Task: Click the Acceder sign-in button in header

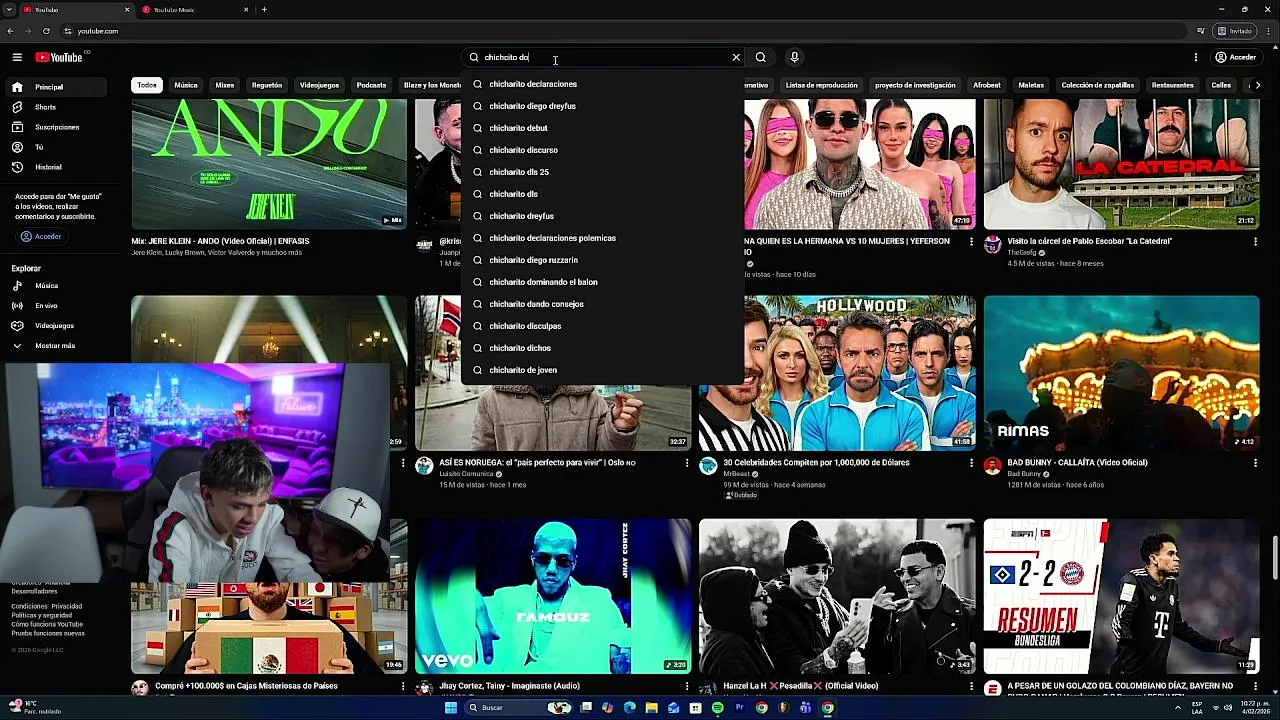Action: [1236, 57]
